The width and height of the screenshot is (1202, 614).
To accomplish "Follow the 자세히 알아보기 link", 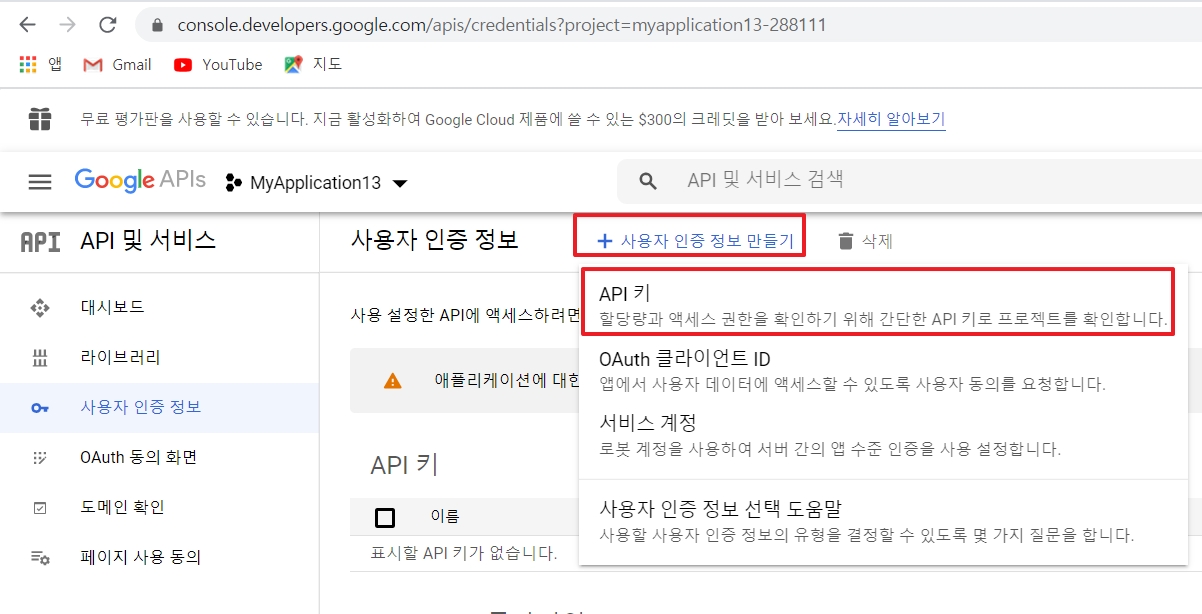I will tap(891, 120).
